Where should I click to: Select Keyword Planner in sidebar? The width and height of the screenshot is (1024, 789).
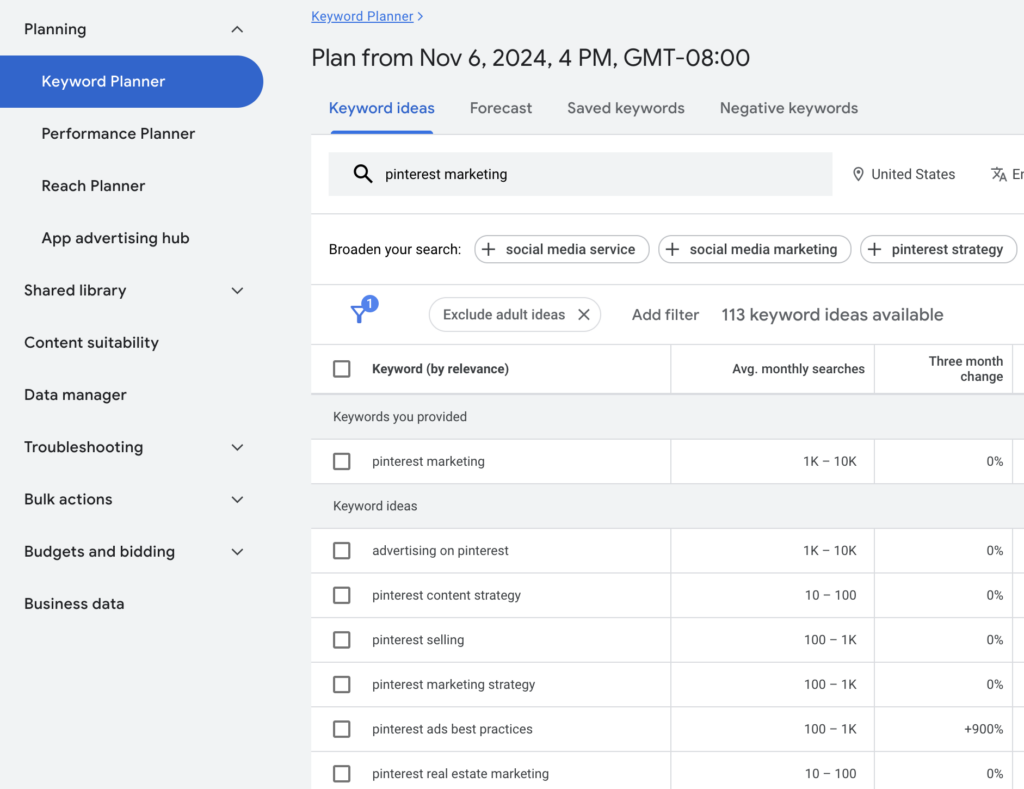pyautogui.click(x=131, y=82)
